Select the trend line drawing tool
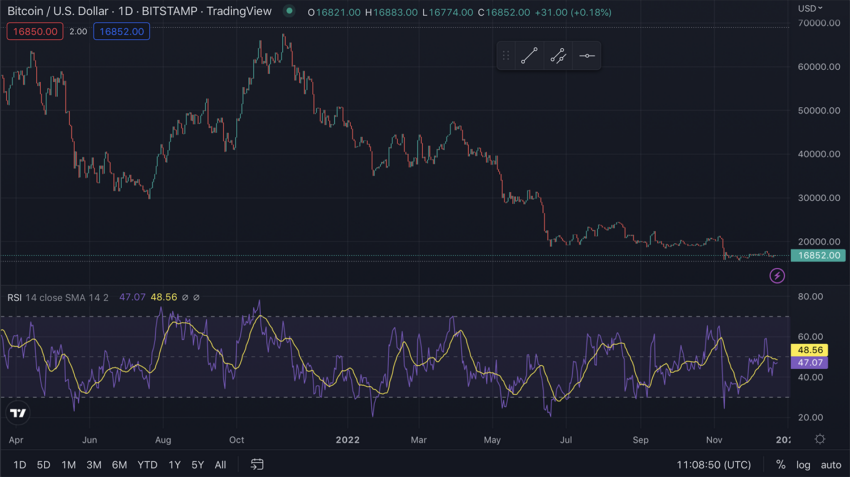Image resolution: width=850 pixels, height=477 pixels. pyautogui.click(x=529, y=56)
